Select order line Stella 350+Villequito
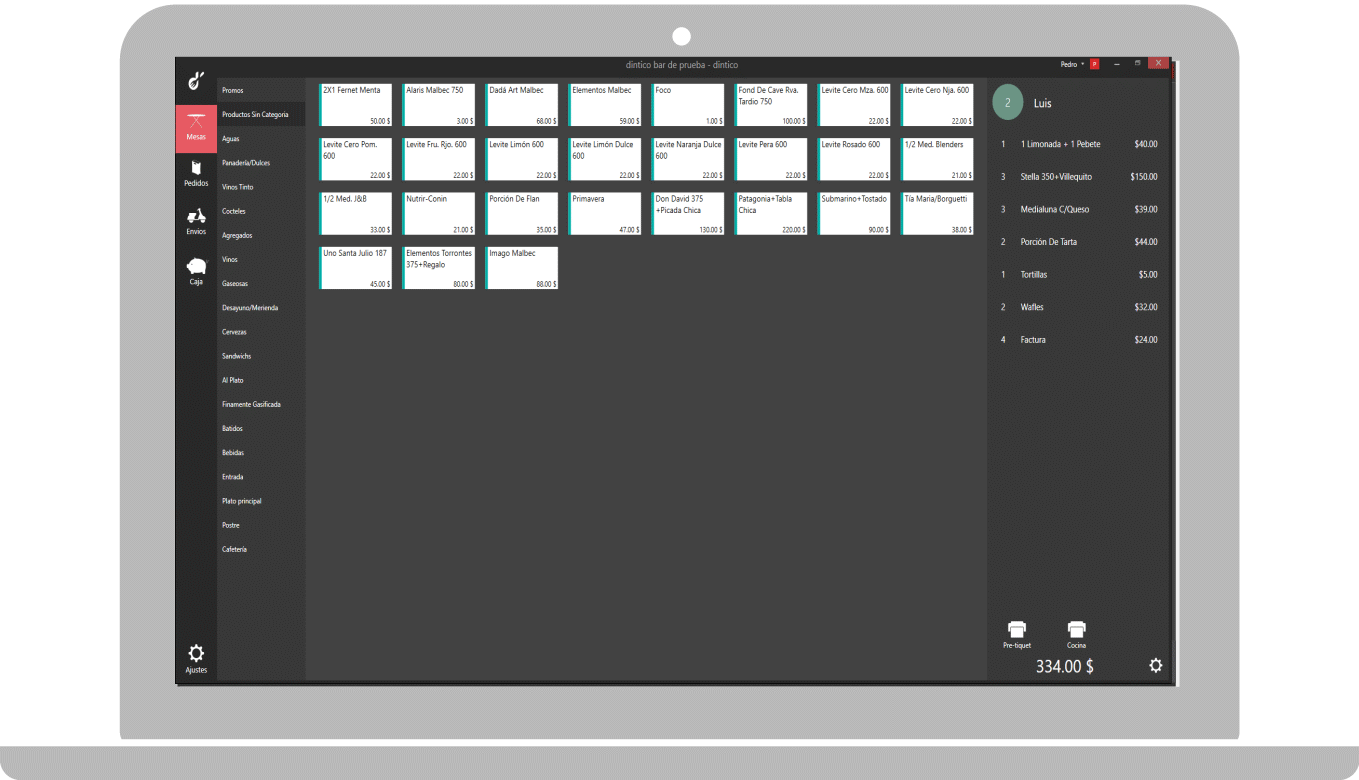Image resolution: width=1359 pixels, height=780 pixels. (x=1079, y=177)
